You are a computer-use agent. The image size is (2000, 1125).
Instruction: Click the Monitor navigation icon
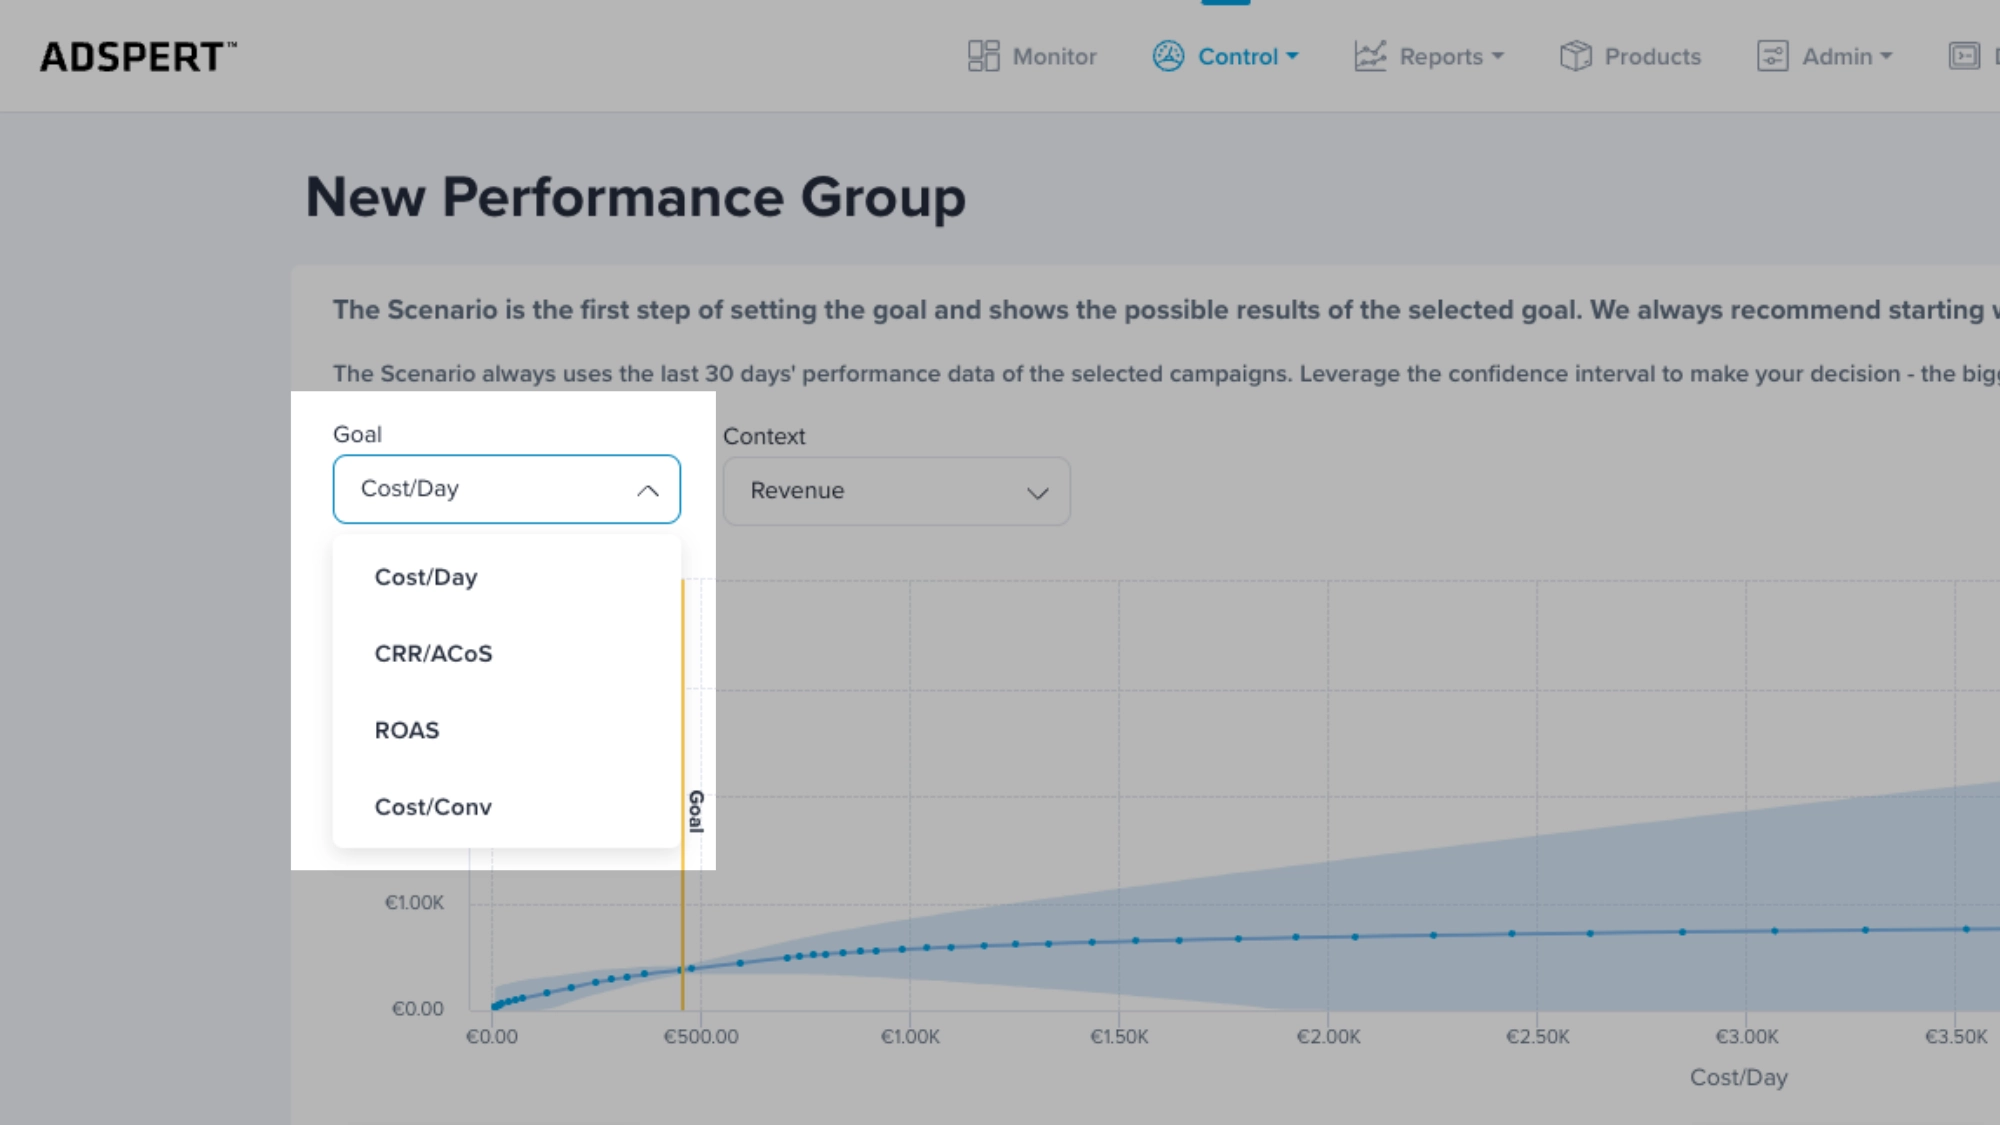(982, 56)
